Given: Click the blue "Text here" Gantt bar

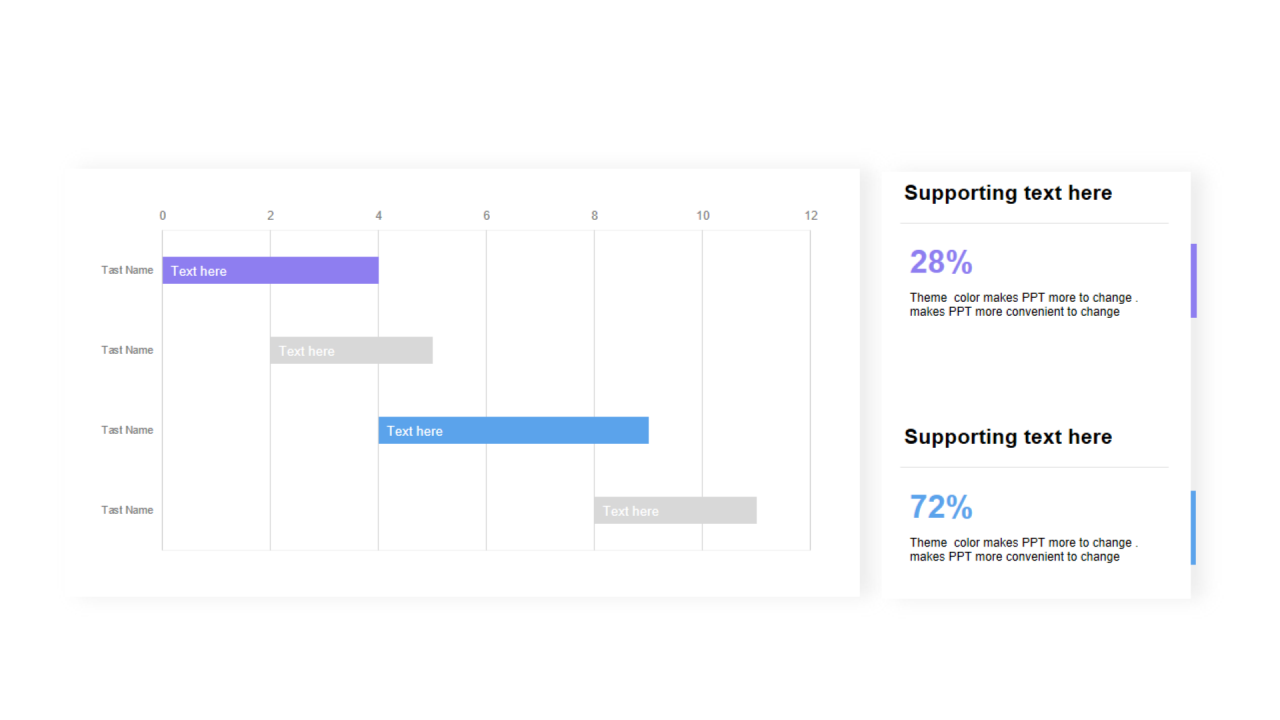Looking at the screenshot, I should tap(513, 430).
